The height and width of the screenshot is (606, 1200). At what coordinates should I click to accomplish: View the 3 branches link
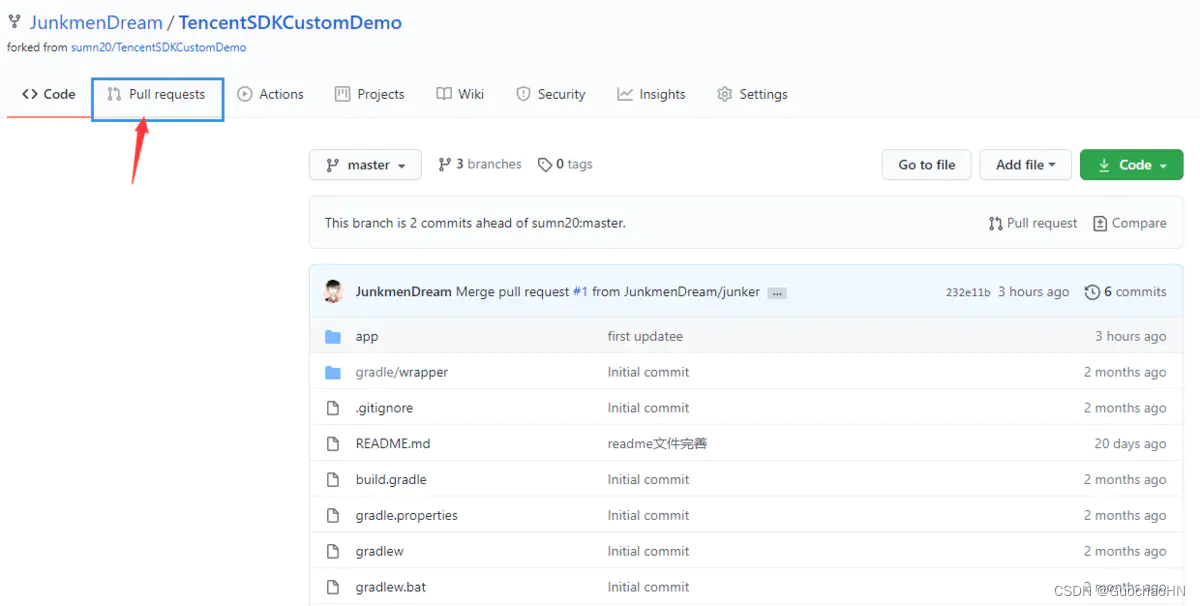coord(480,164)
